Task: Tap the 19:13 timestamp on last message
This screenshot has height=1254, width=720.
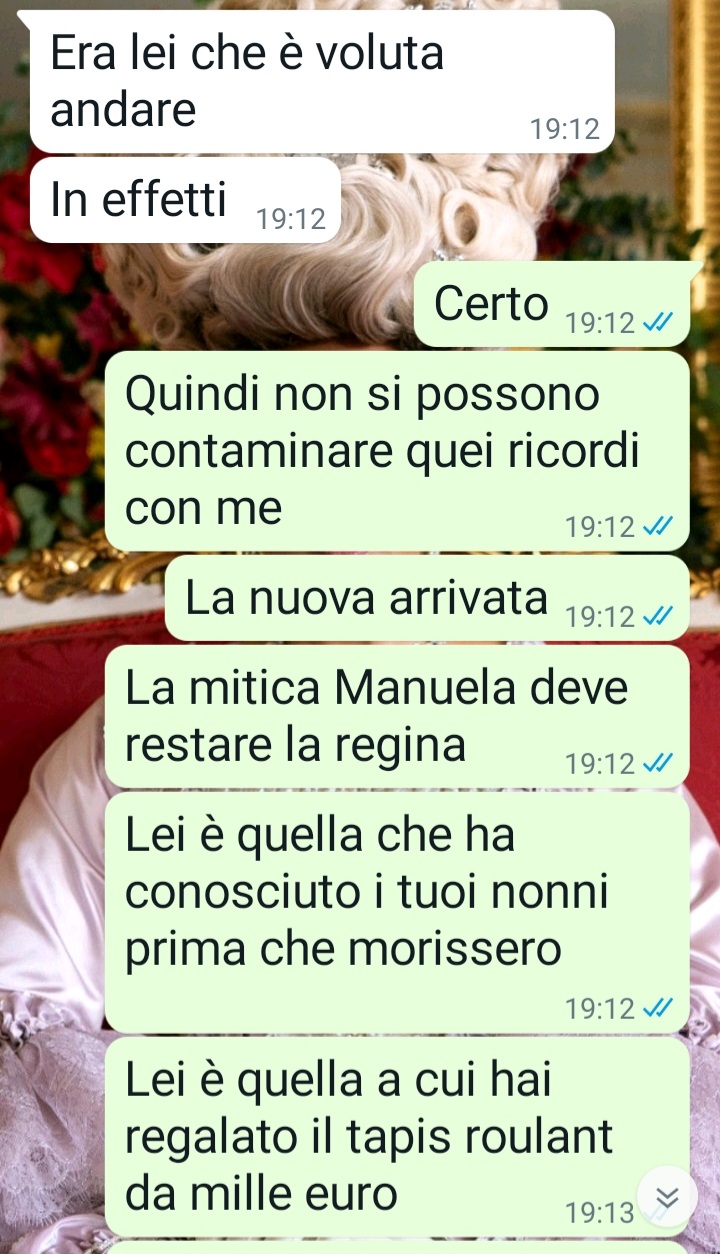Action: [599, 1214]
